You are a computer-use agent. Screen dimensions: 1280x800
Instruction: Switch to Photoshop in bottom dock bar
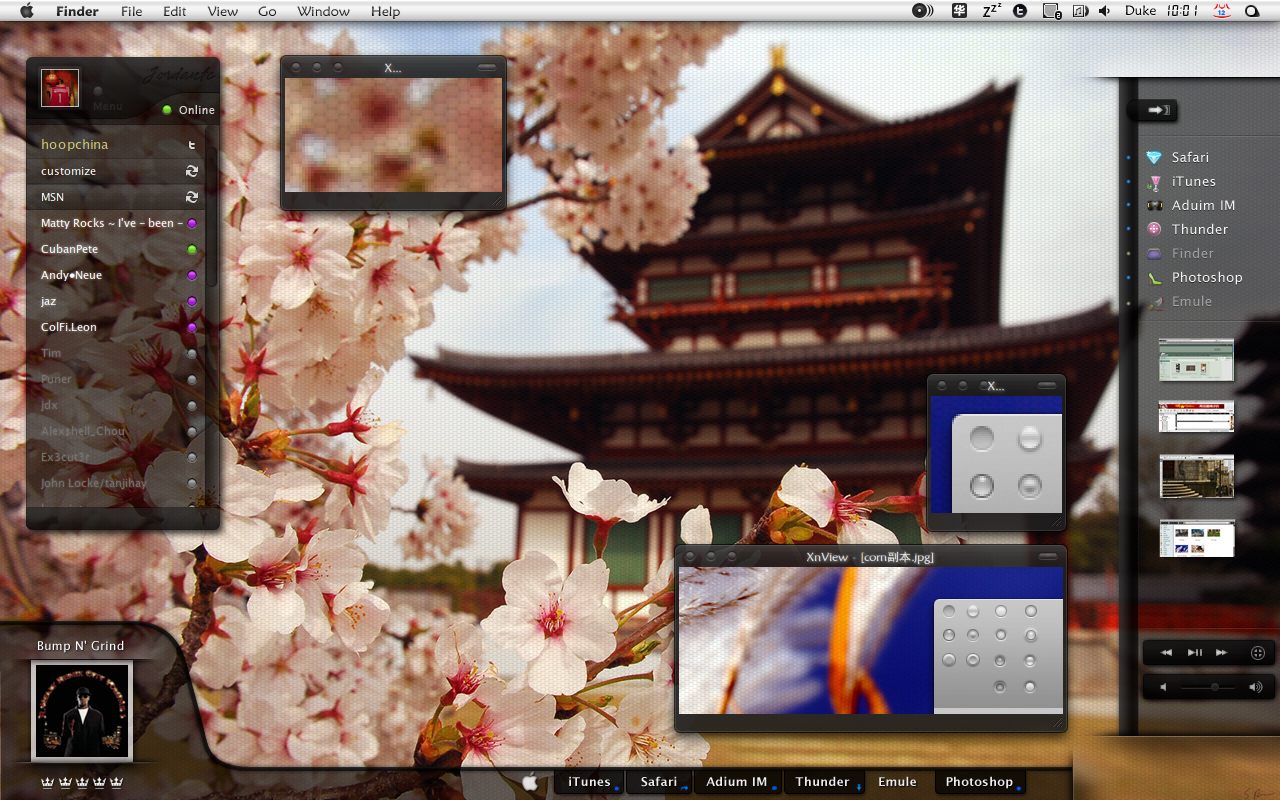click(980, 782)
